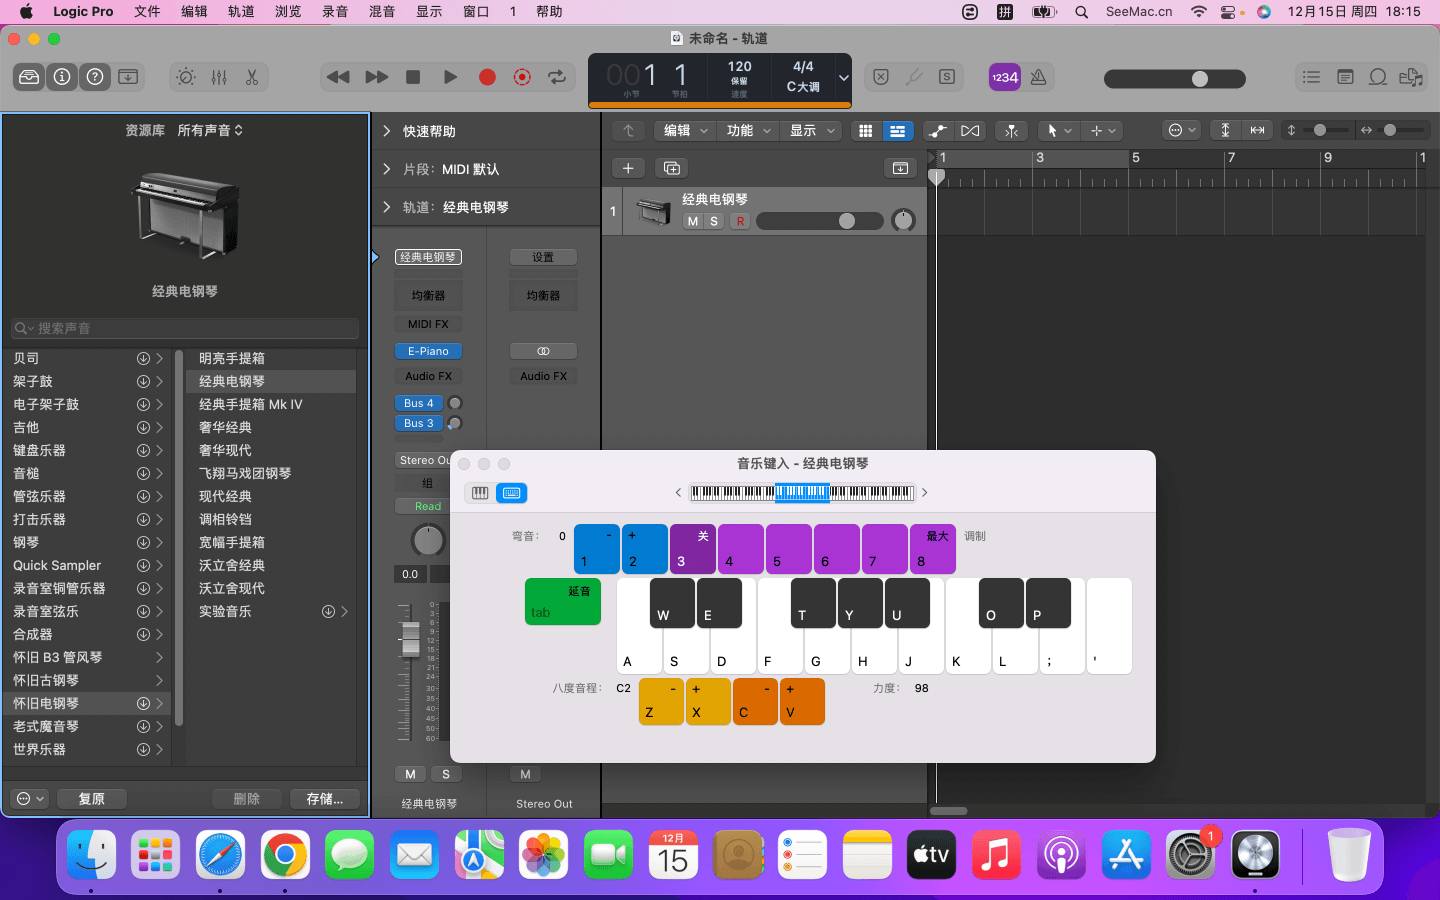Toggle the green 延音 sustain tab key

tap(563, 601)
